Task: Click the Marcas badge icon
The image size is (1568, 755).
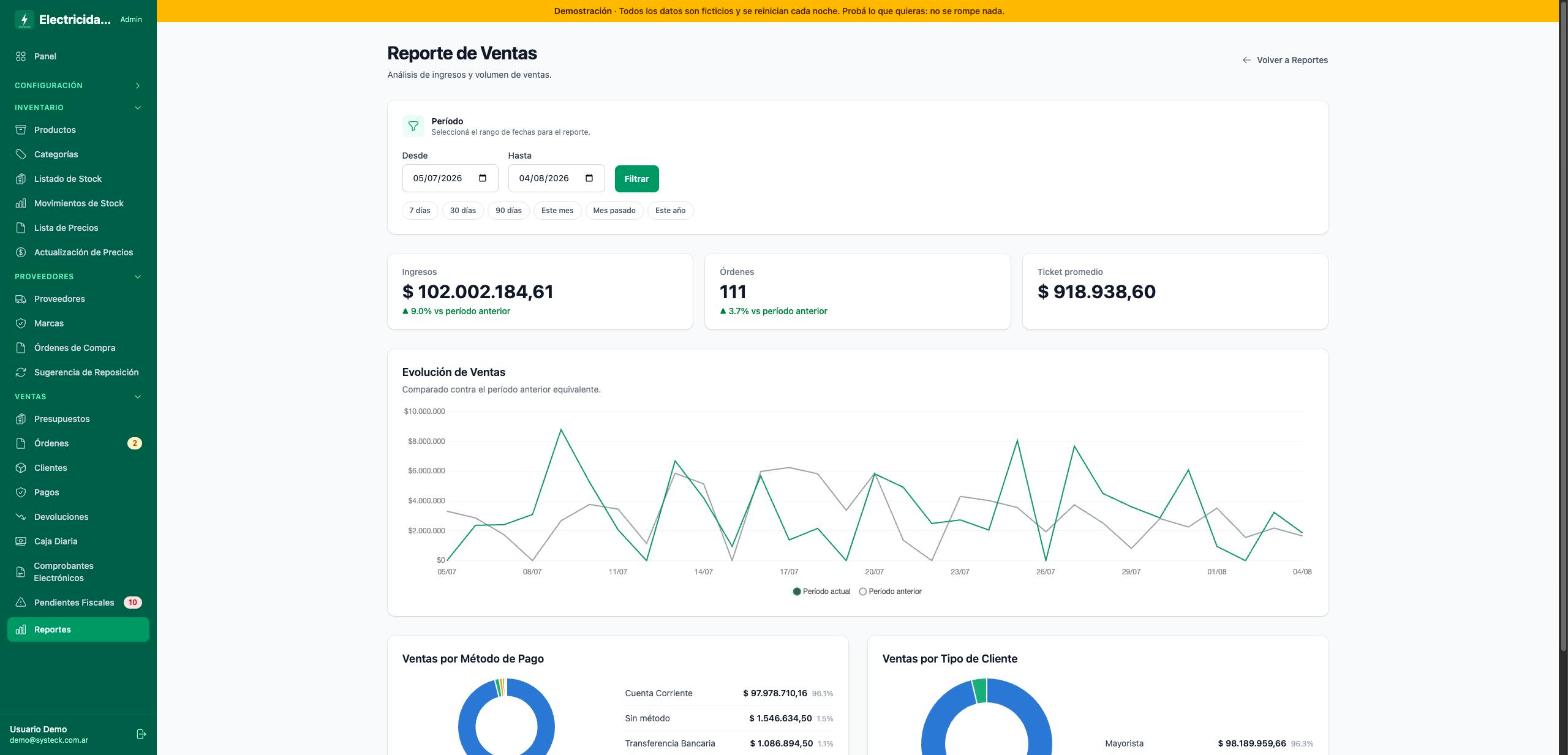Action: pyautogui.click(x=20, y=323)
